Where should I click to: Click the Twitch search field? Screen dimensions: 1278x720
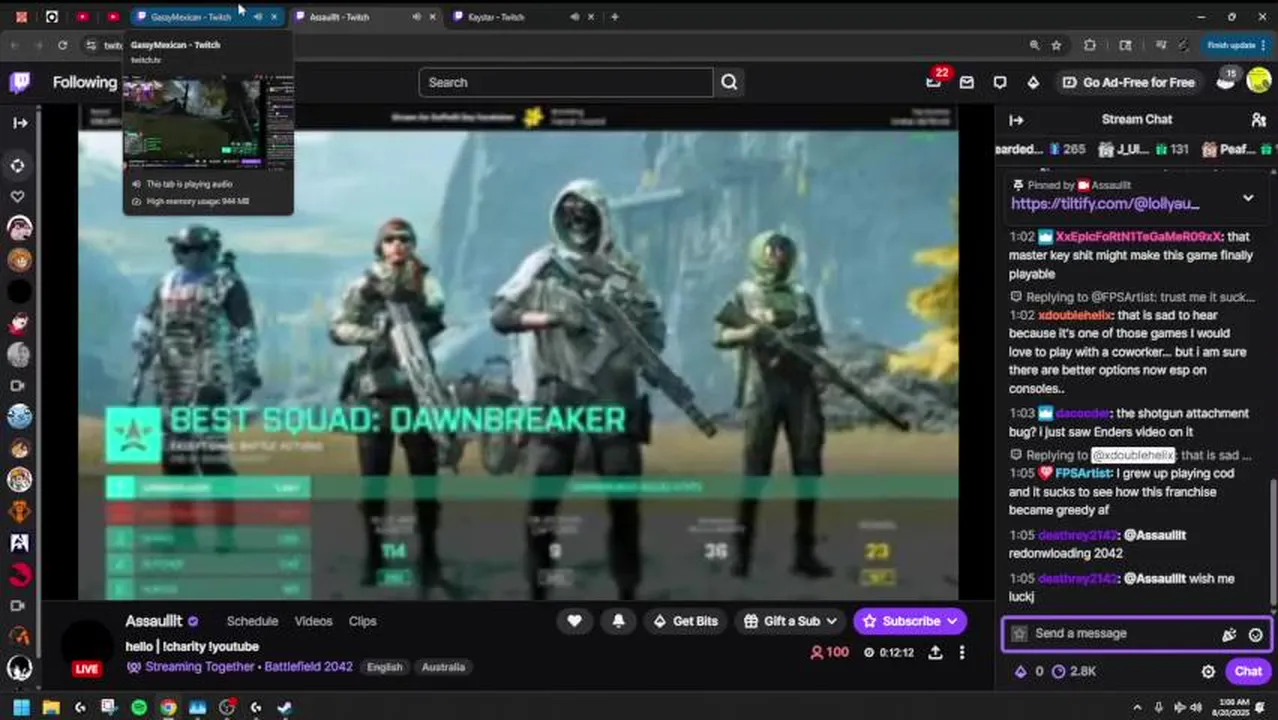point(566,82)
